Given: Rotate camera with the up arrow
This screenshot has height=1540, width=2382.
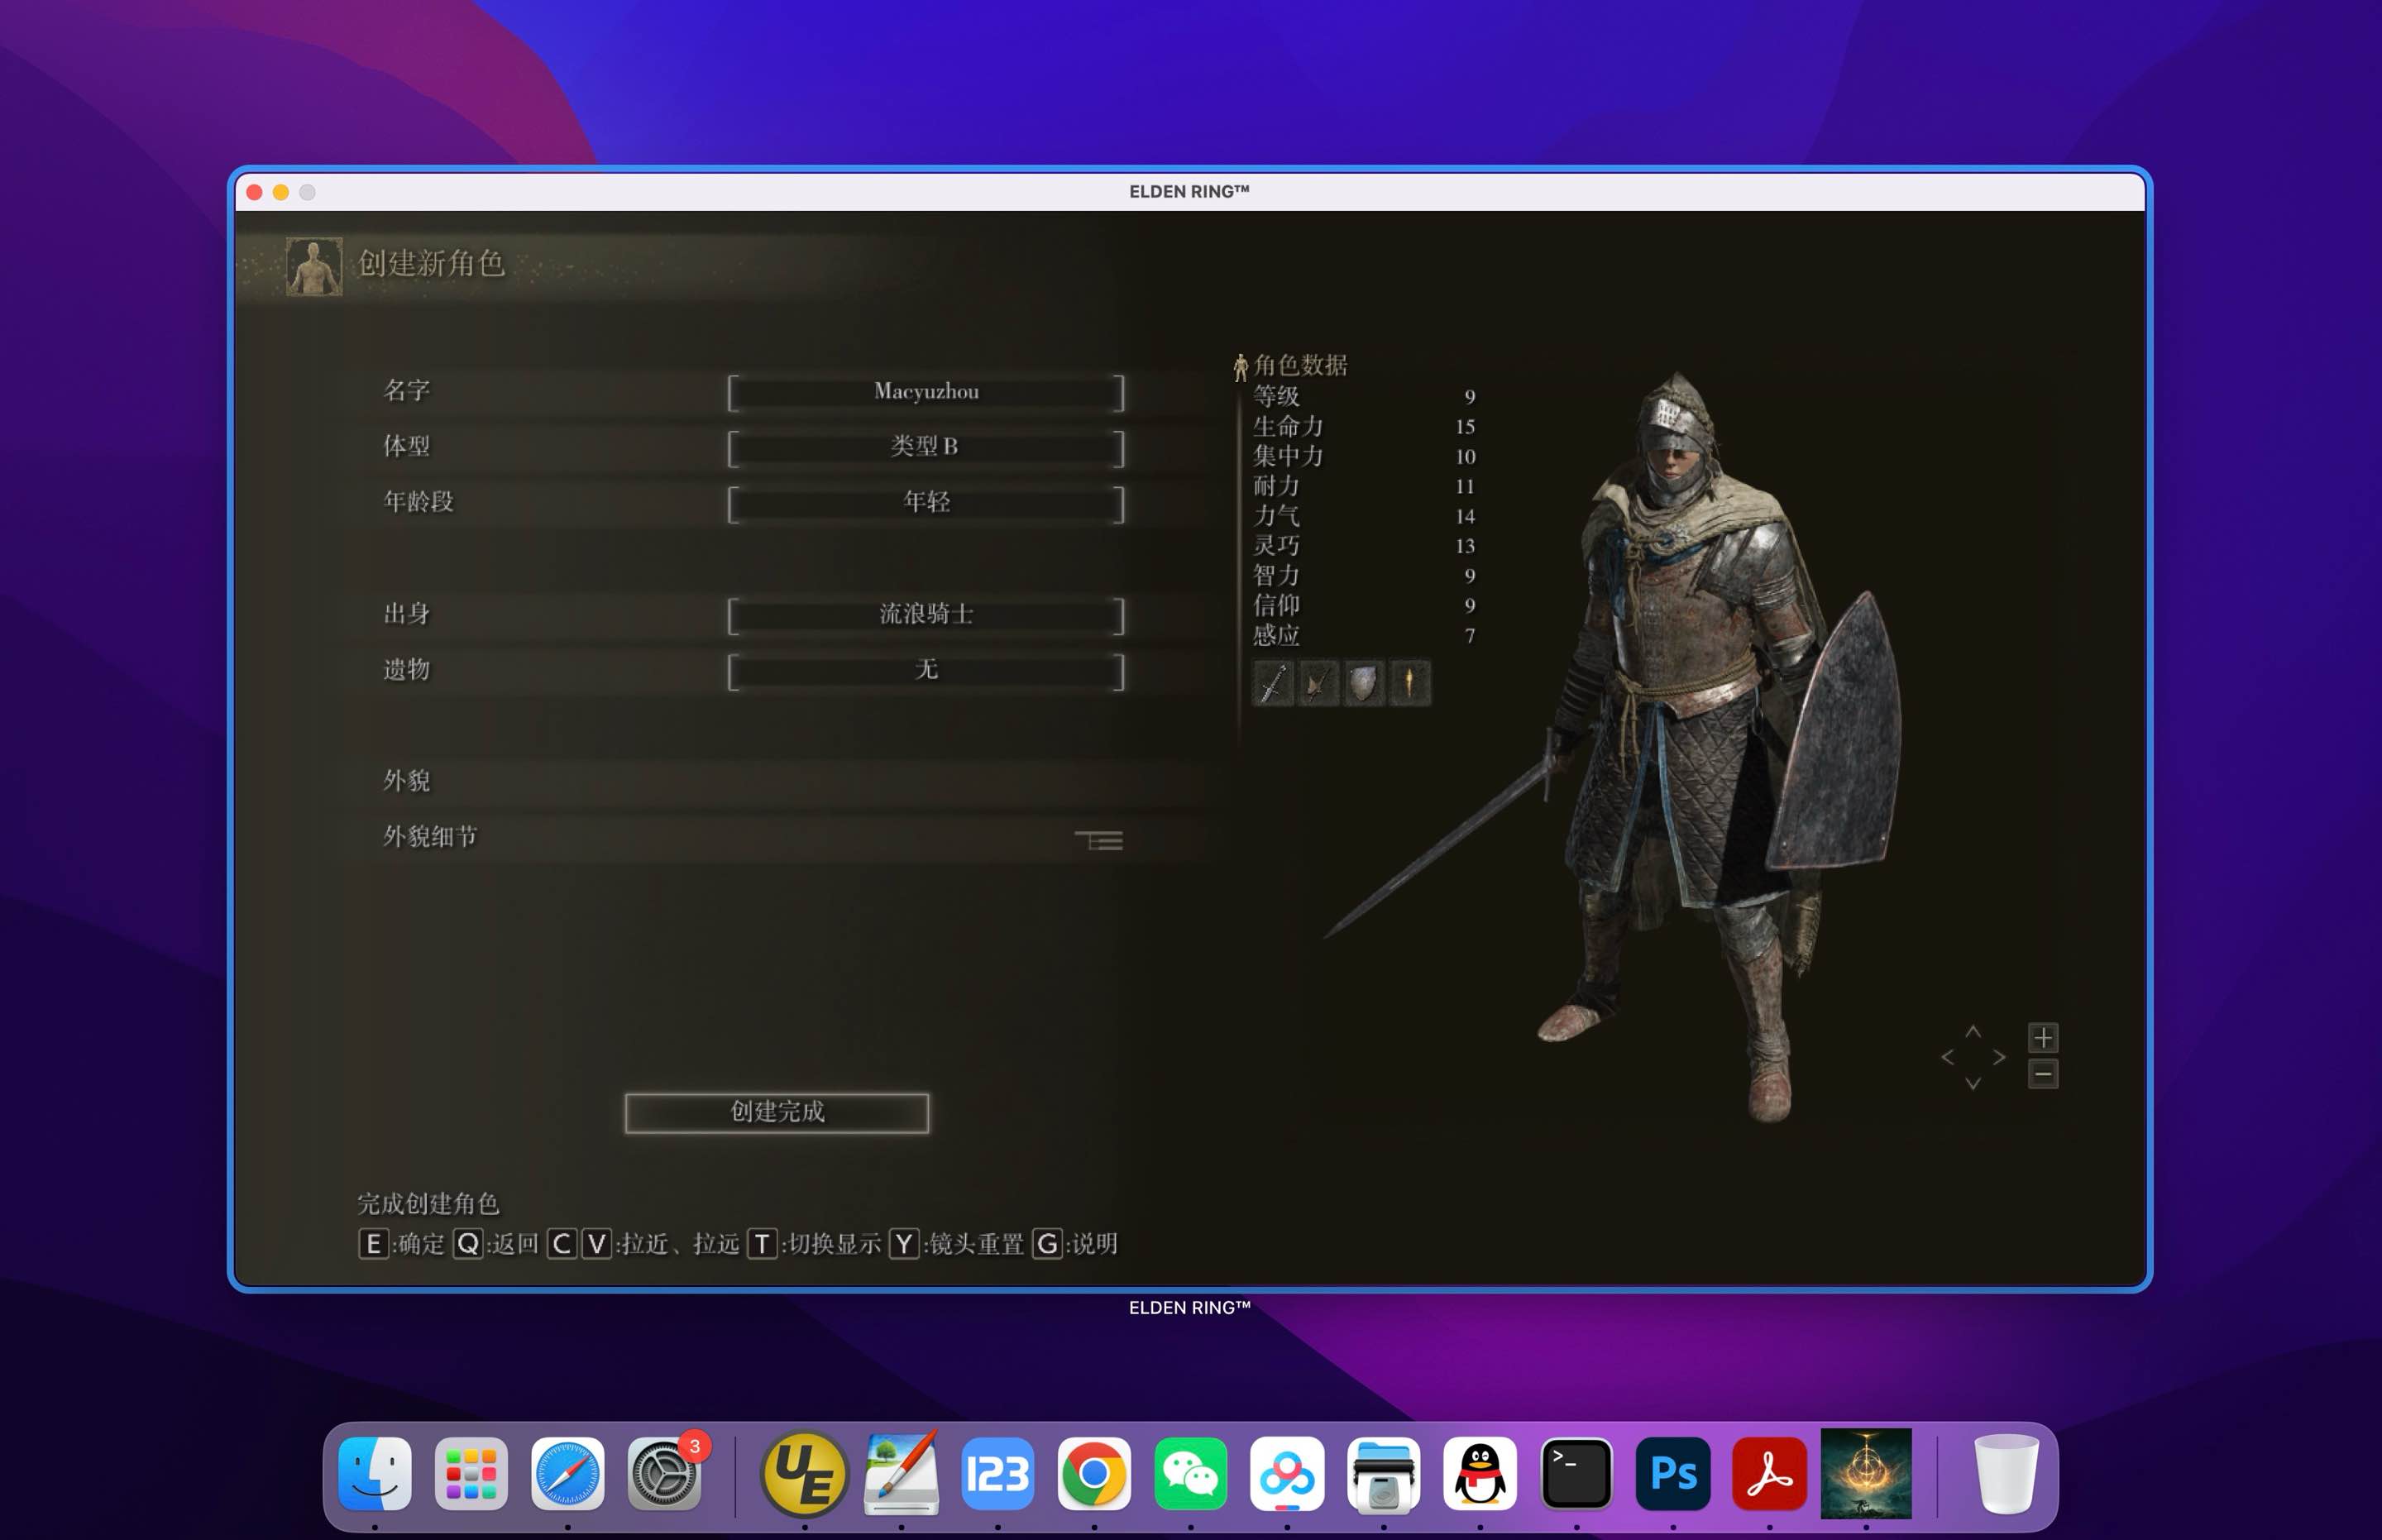Looking at the screenshot, I should point(1972,1031).
